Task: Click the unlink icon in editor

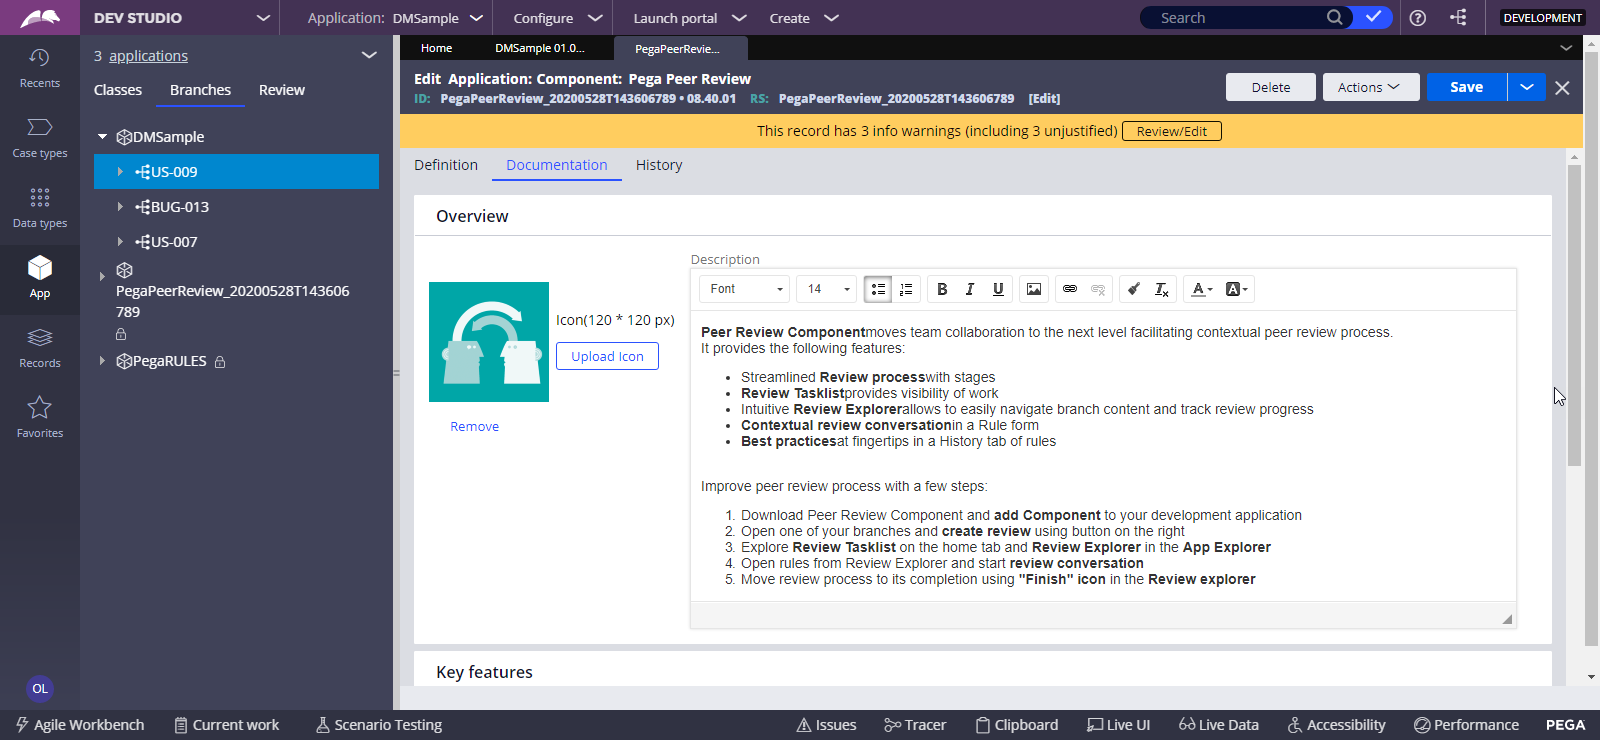Action: tap(1098, 289)
